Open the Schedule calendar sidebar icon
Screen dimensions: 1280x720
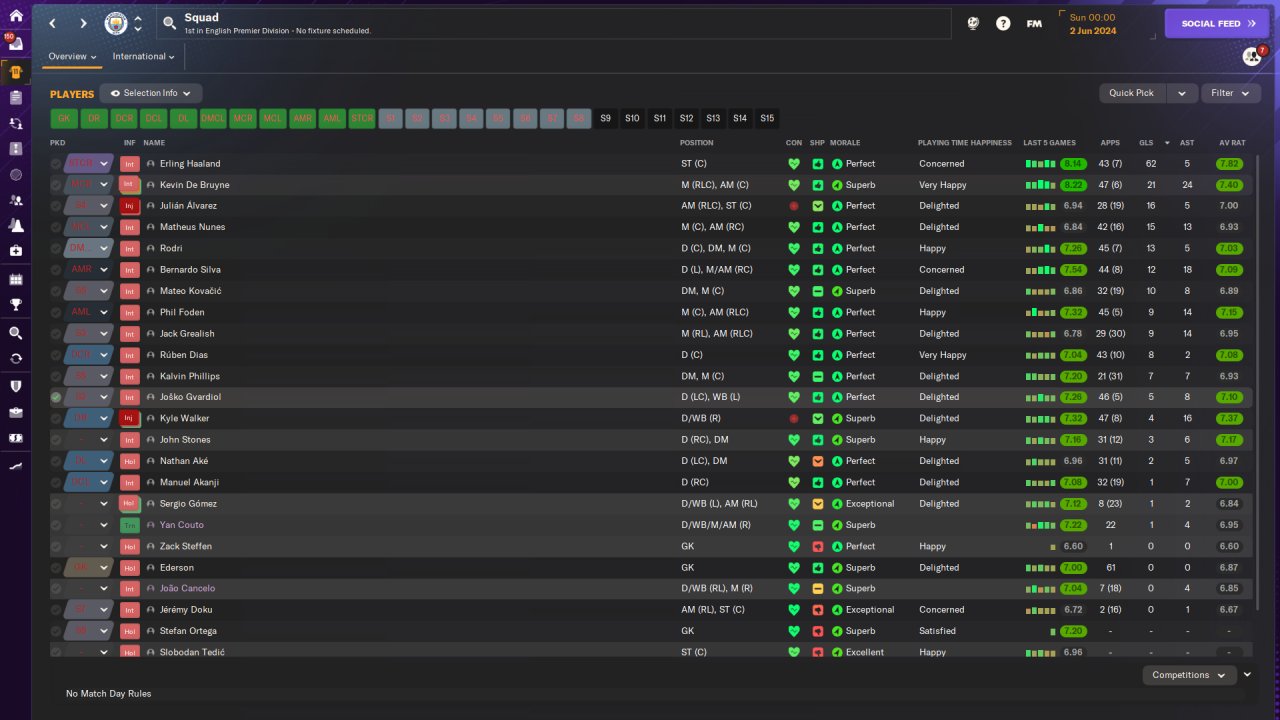pos(15,280)
